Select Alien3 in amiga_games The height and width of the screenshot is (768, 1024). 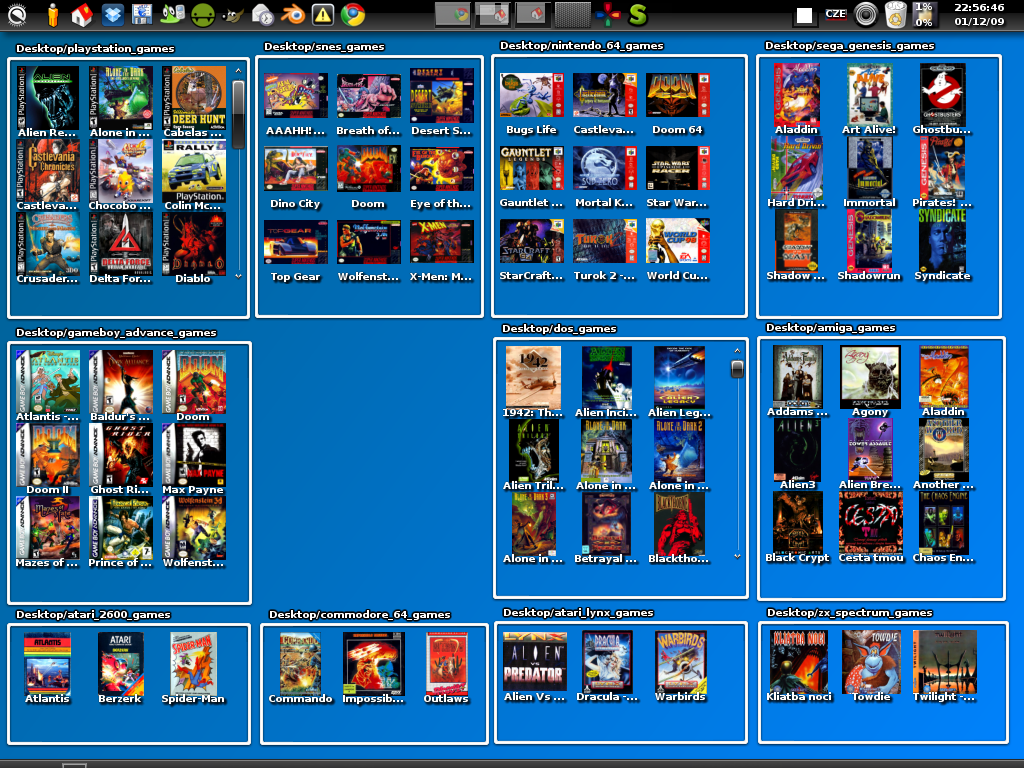point(797,455)
